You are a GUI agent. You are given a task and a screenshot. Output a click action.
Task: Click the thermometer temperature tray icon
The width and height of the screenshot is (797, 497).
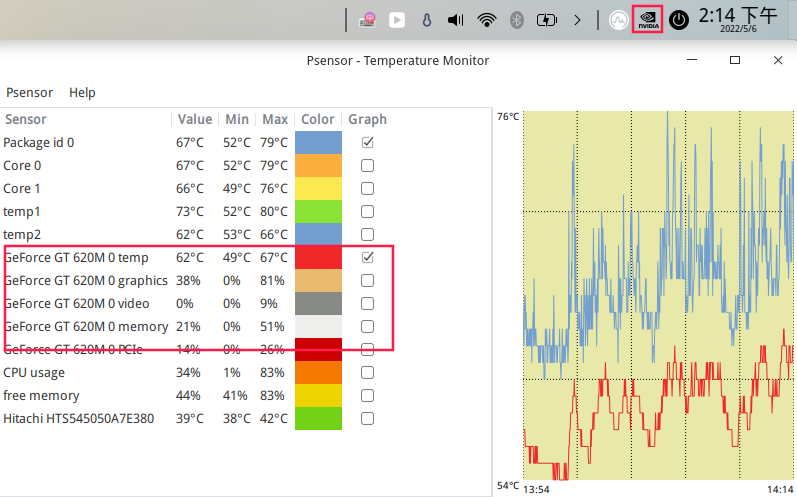click(426, 19)
